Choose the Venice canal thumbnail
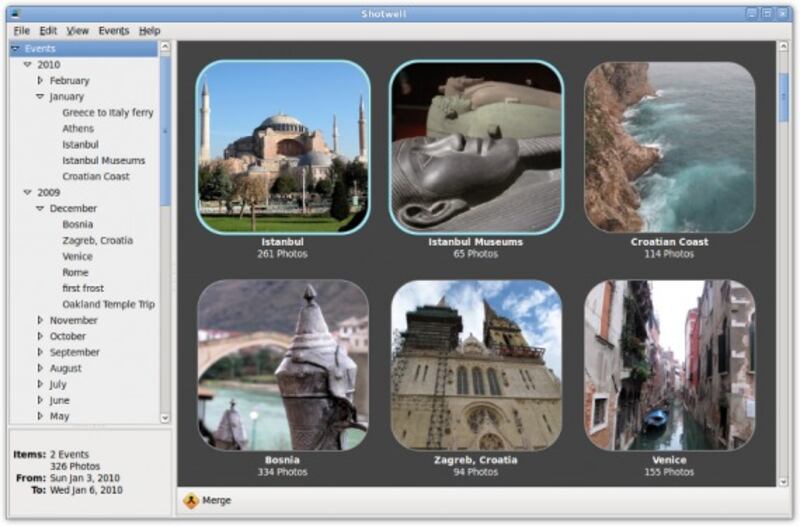Viewport: 800px width, 526px height. [x=669, y=364]
